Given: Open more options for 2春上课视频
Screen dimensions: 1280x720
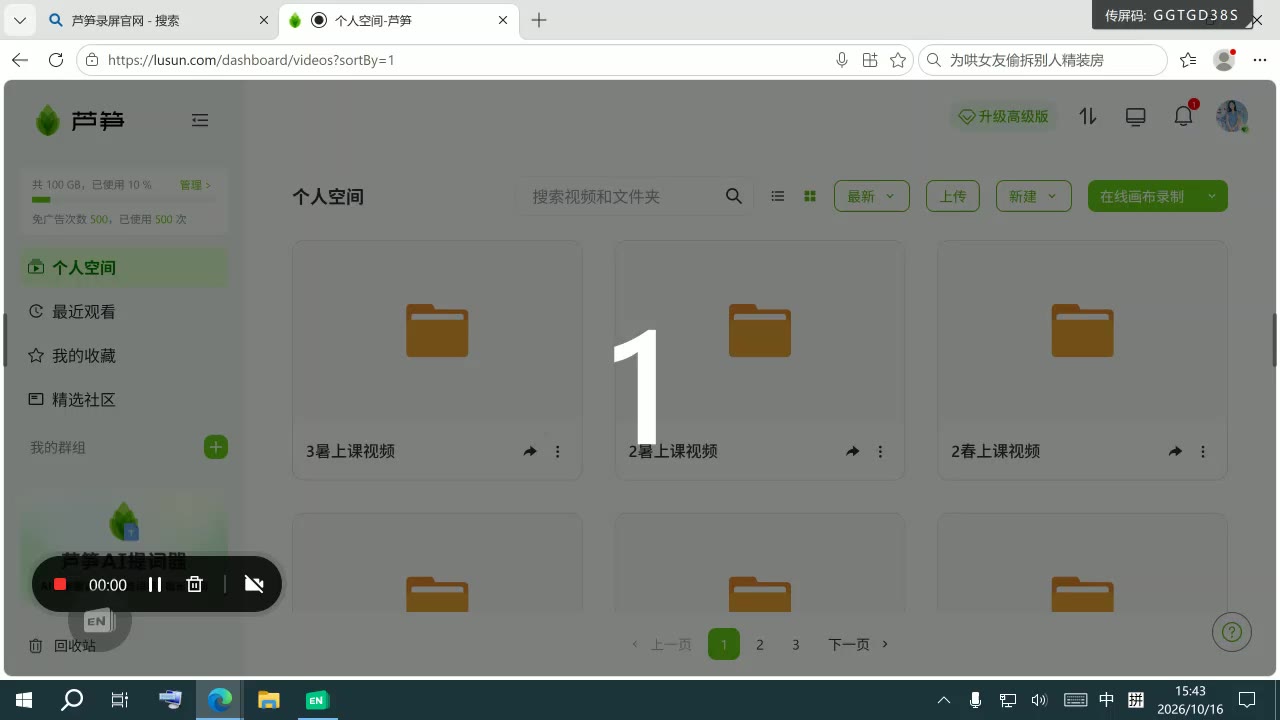Looking at the screenshot, I should tap(1203, 451).
